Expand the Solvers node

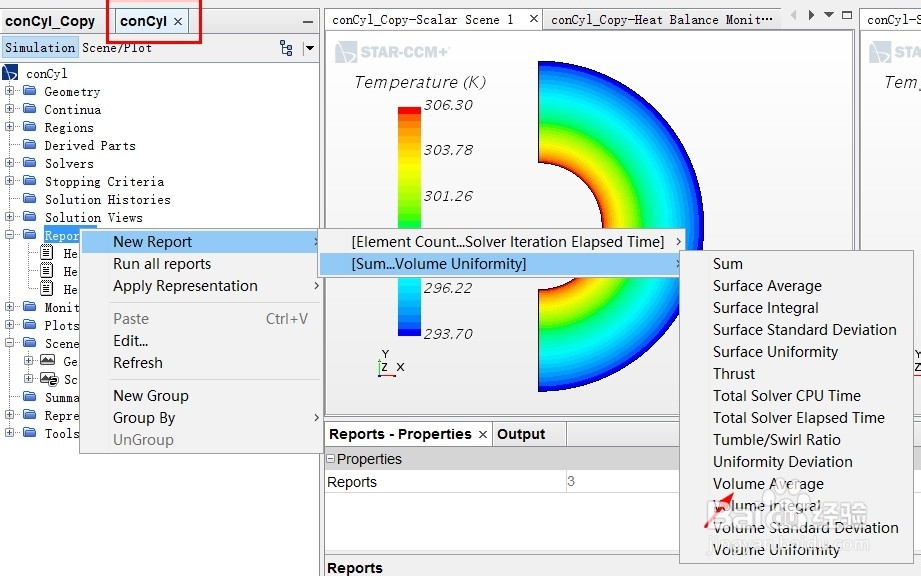point(9,163)
